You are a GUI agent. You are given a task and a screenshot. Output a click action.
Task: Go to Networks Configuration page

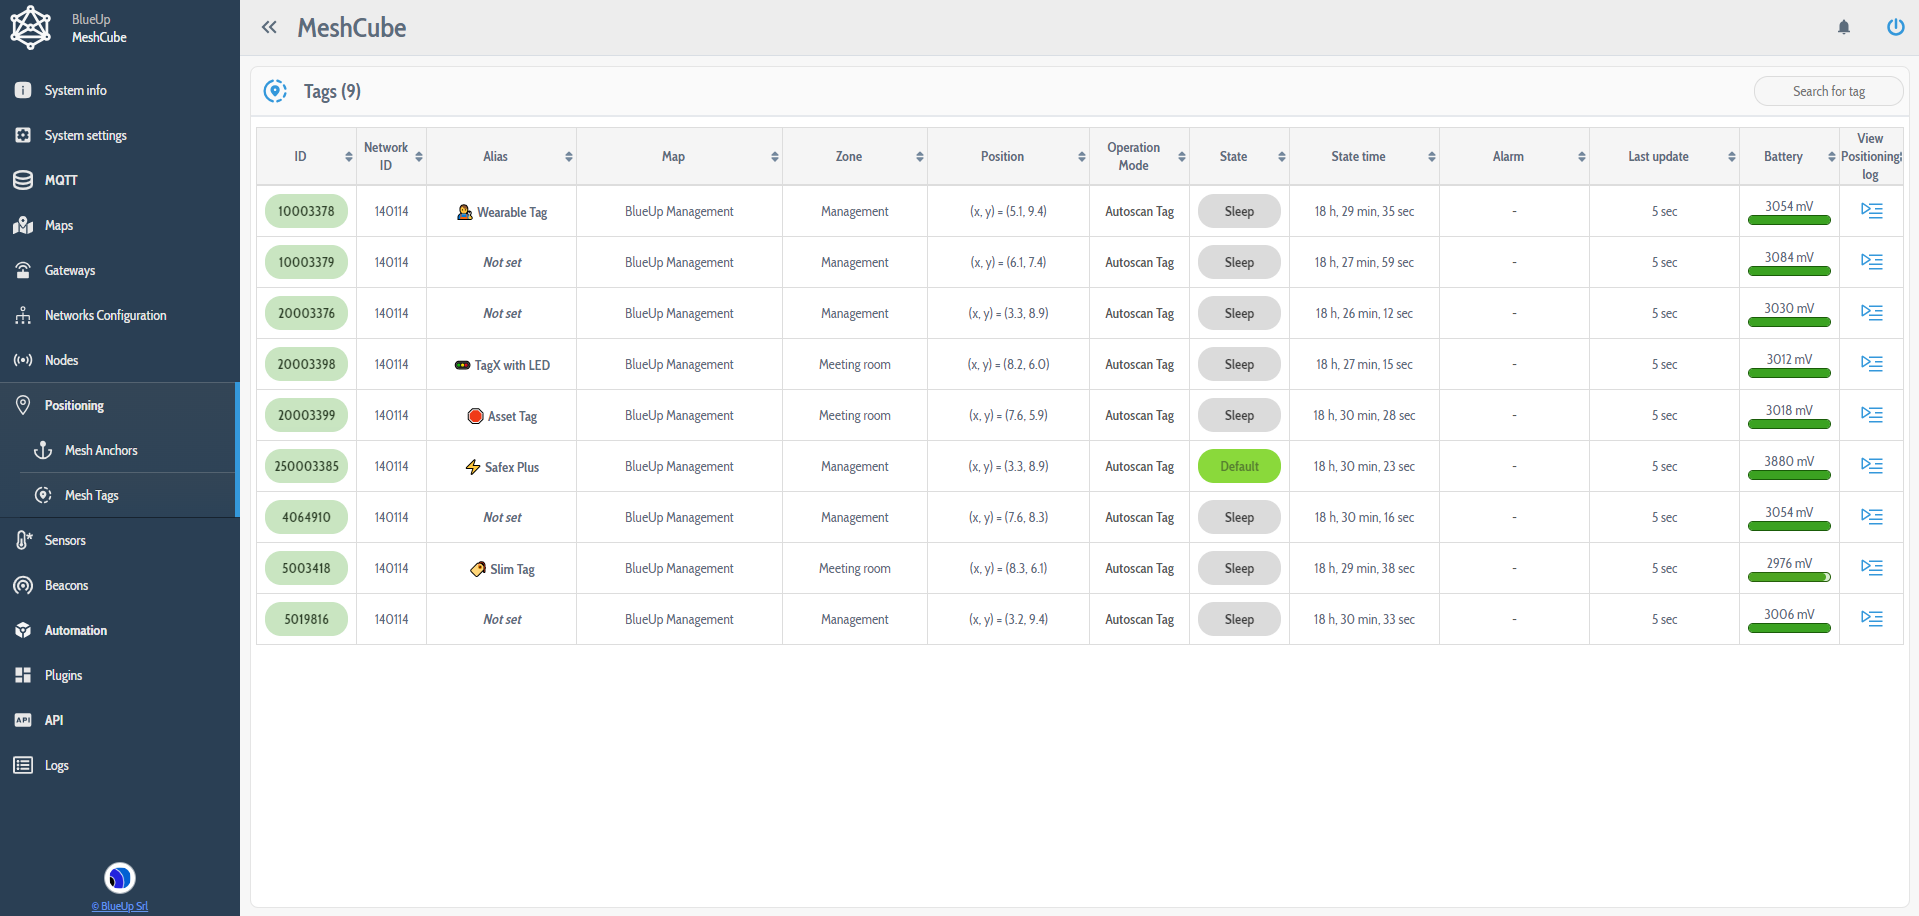105,315
